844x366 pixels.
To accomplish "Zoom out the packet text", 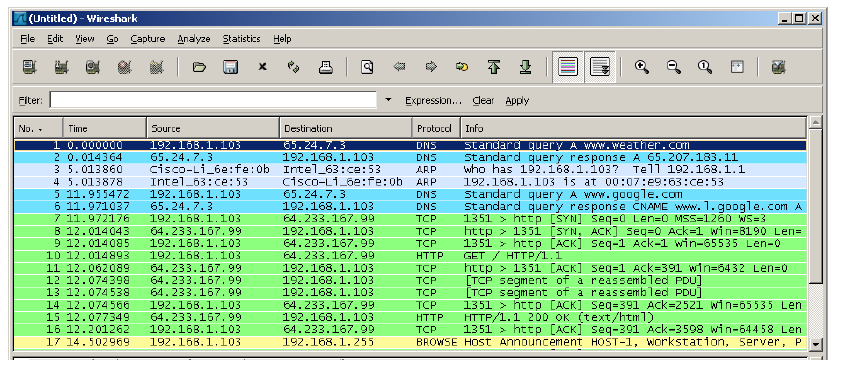I will pos(673,67).
